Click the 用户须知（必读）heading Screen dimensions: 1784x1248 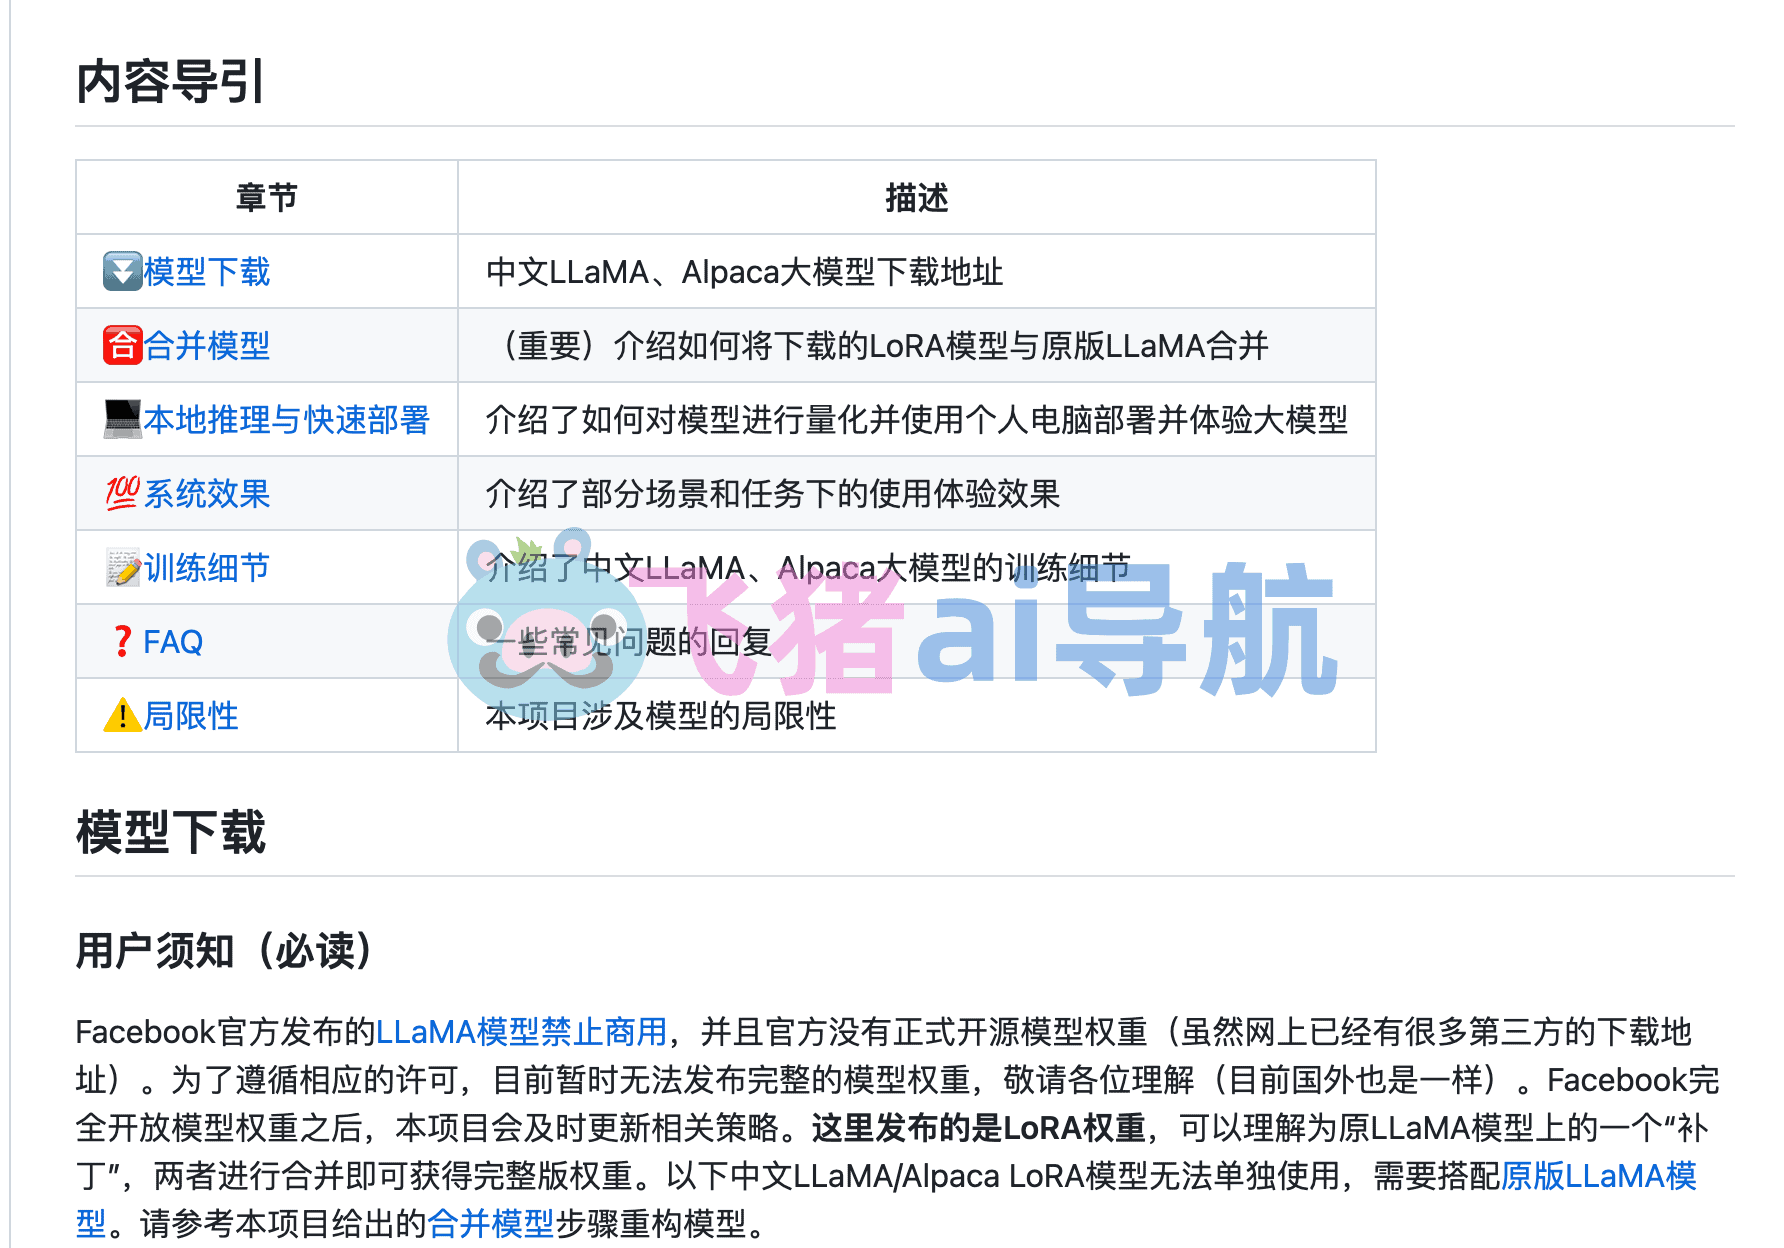[x=225, y=950]
